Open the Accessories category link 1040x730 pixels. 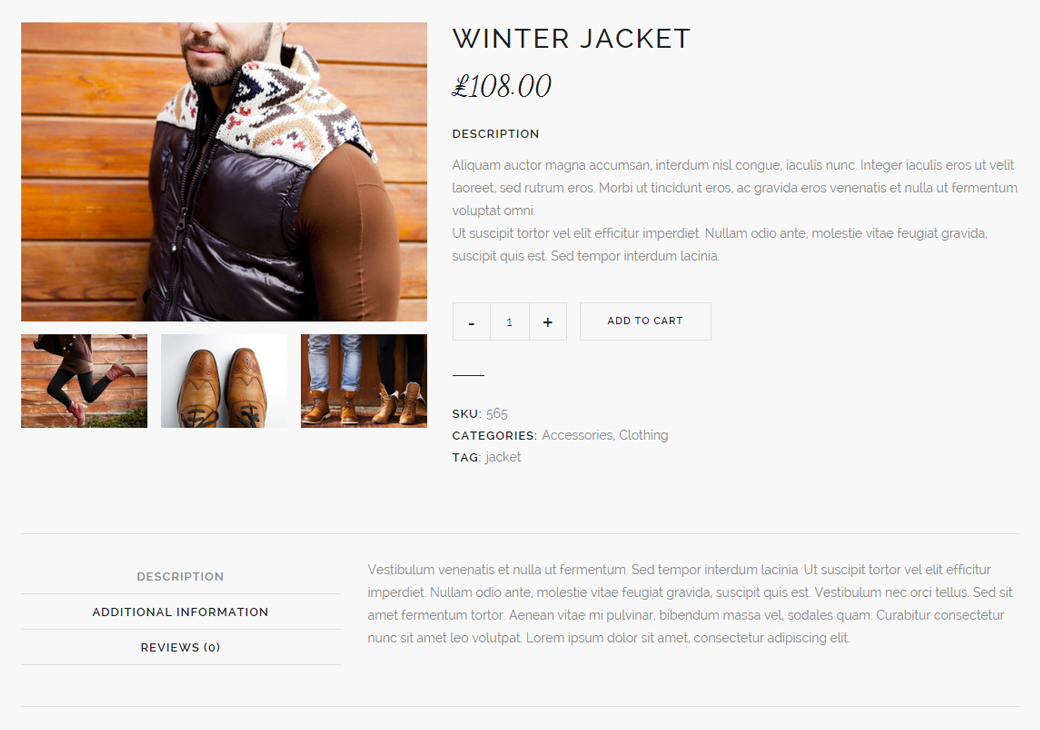[x=577, y=435]
